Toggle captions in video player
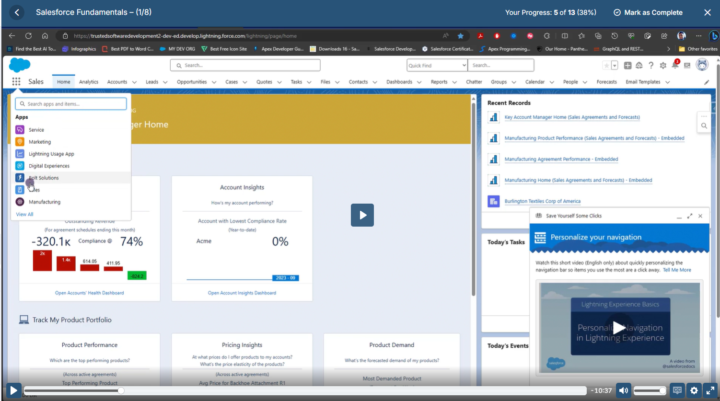720x401 pixels. (677, 390)
